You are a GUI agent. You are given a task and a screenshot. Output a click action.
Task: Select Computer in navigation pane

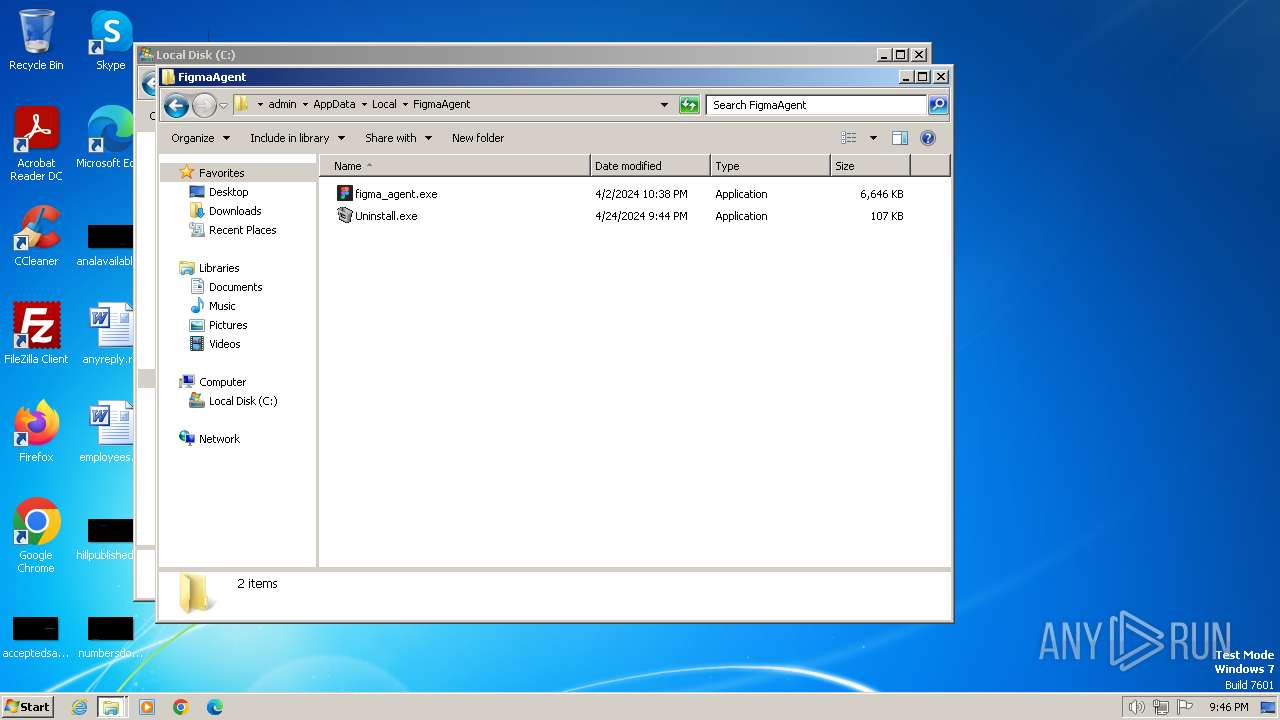pos(222,382)
